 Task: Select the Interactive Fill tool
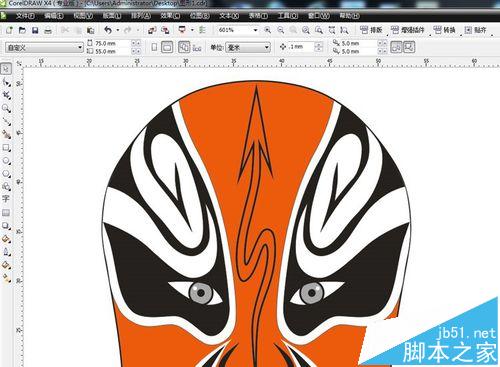pyautogui.click(x=6, y=278)
